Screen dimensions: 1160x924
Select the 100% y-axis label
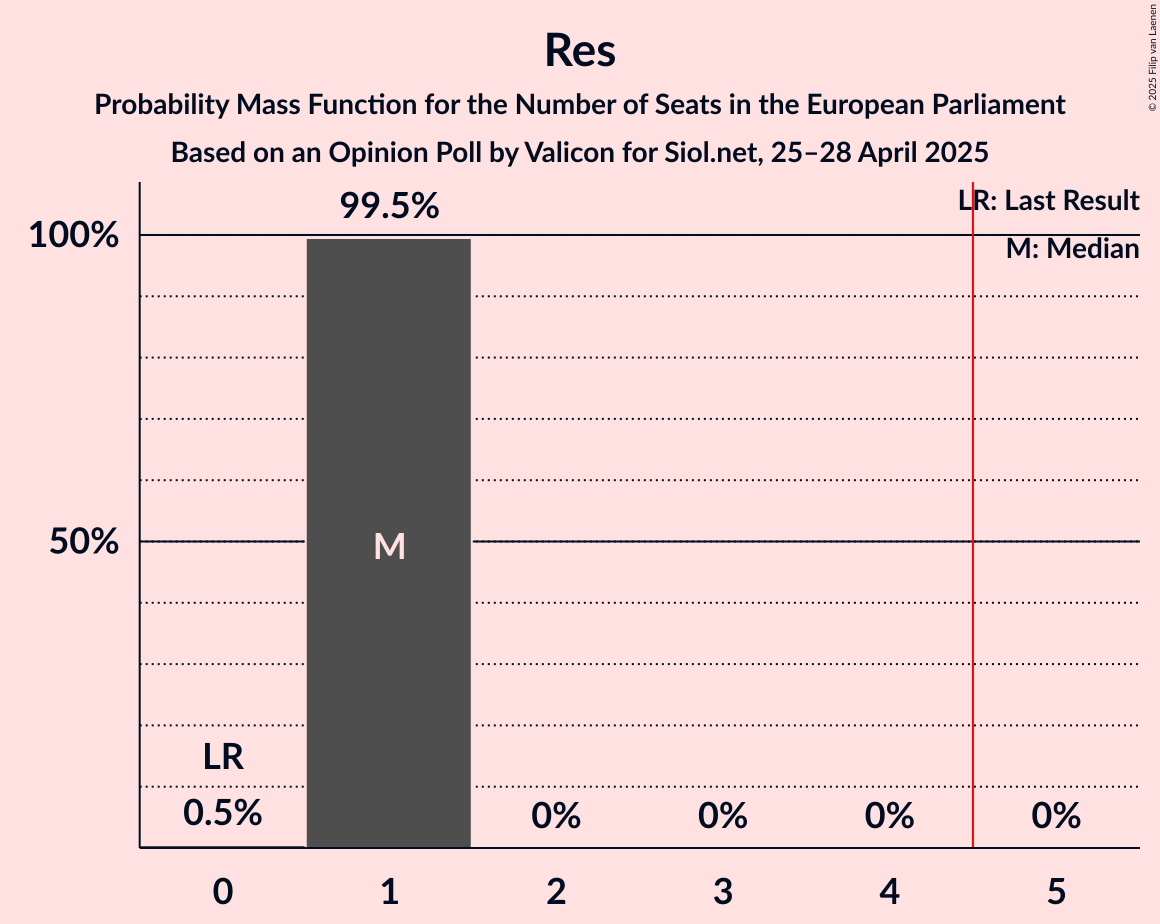(x=74, y=237)
